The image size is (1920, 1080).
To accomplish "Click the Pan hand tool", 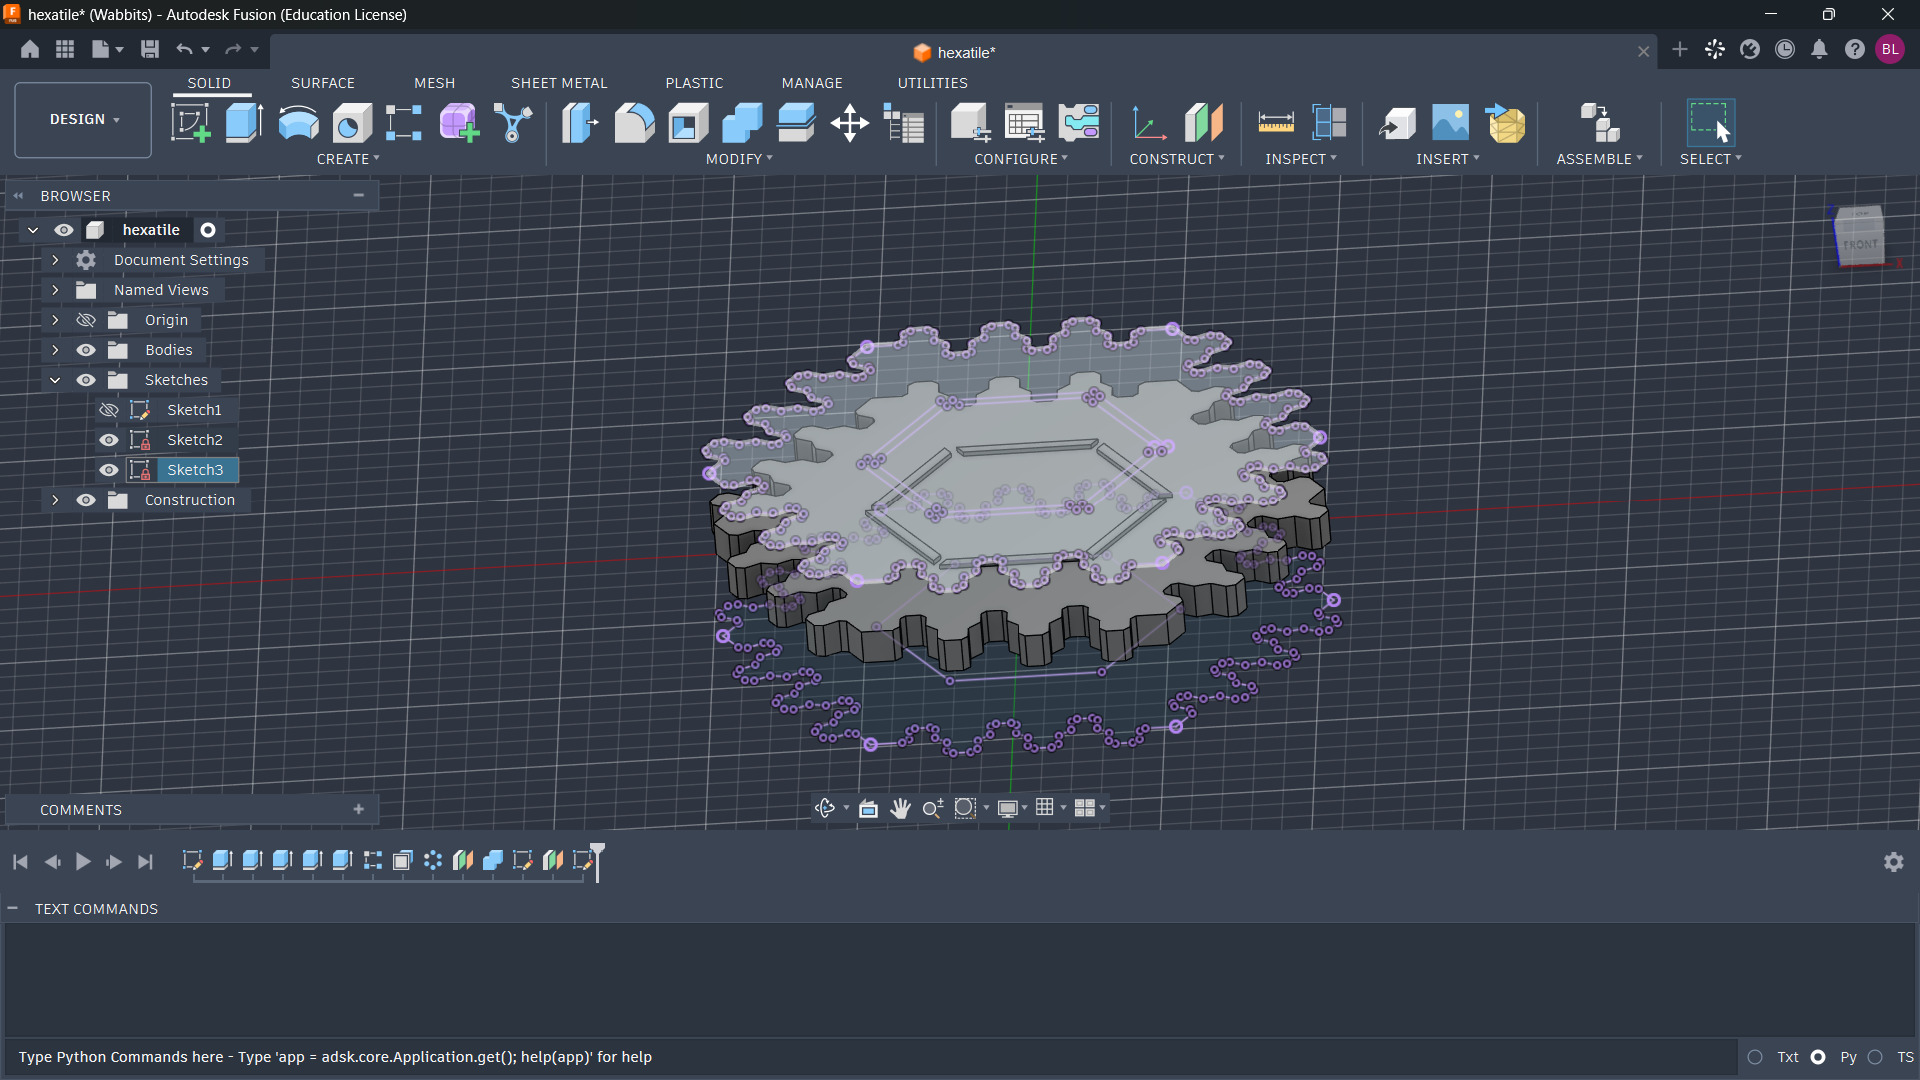I will coord(900,808).
